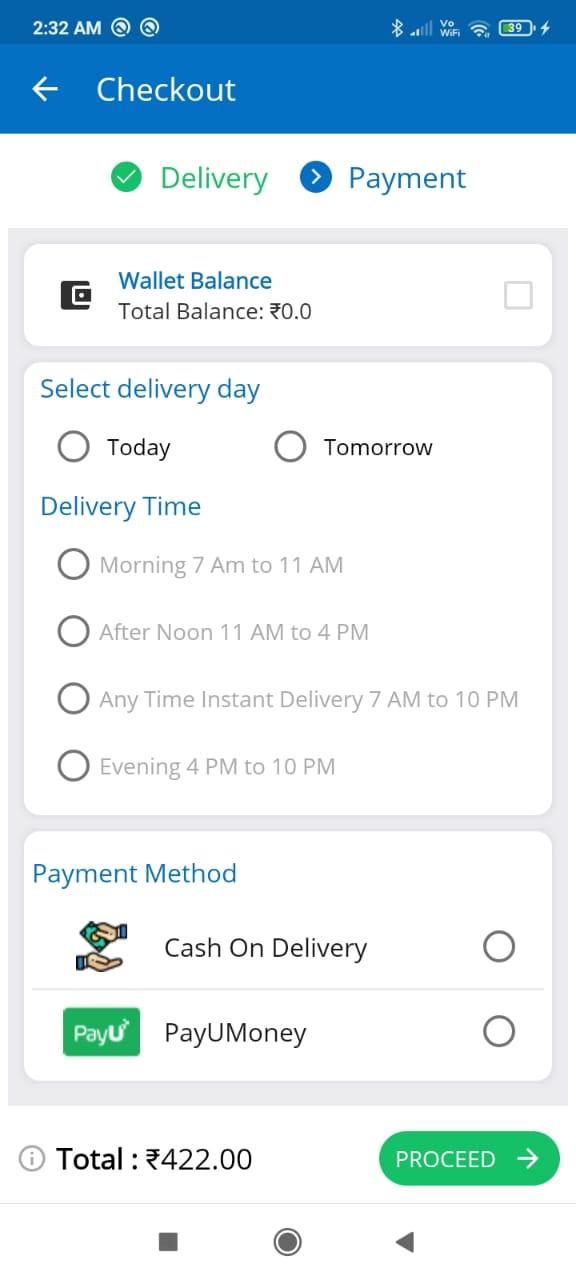This screenshot has width=576, height=1280.
Task: Tap the blue Payment chevron icon
Action: 316,178
